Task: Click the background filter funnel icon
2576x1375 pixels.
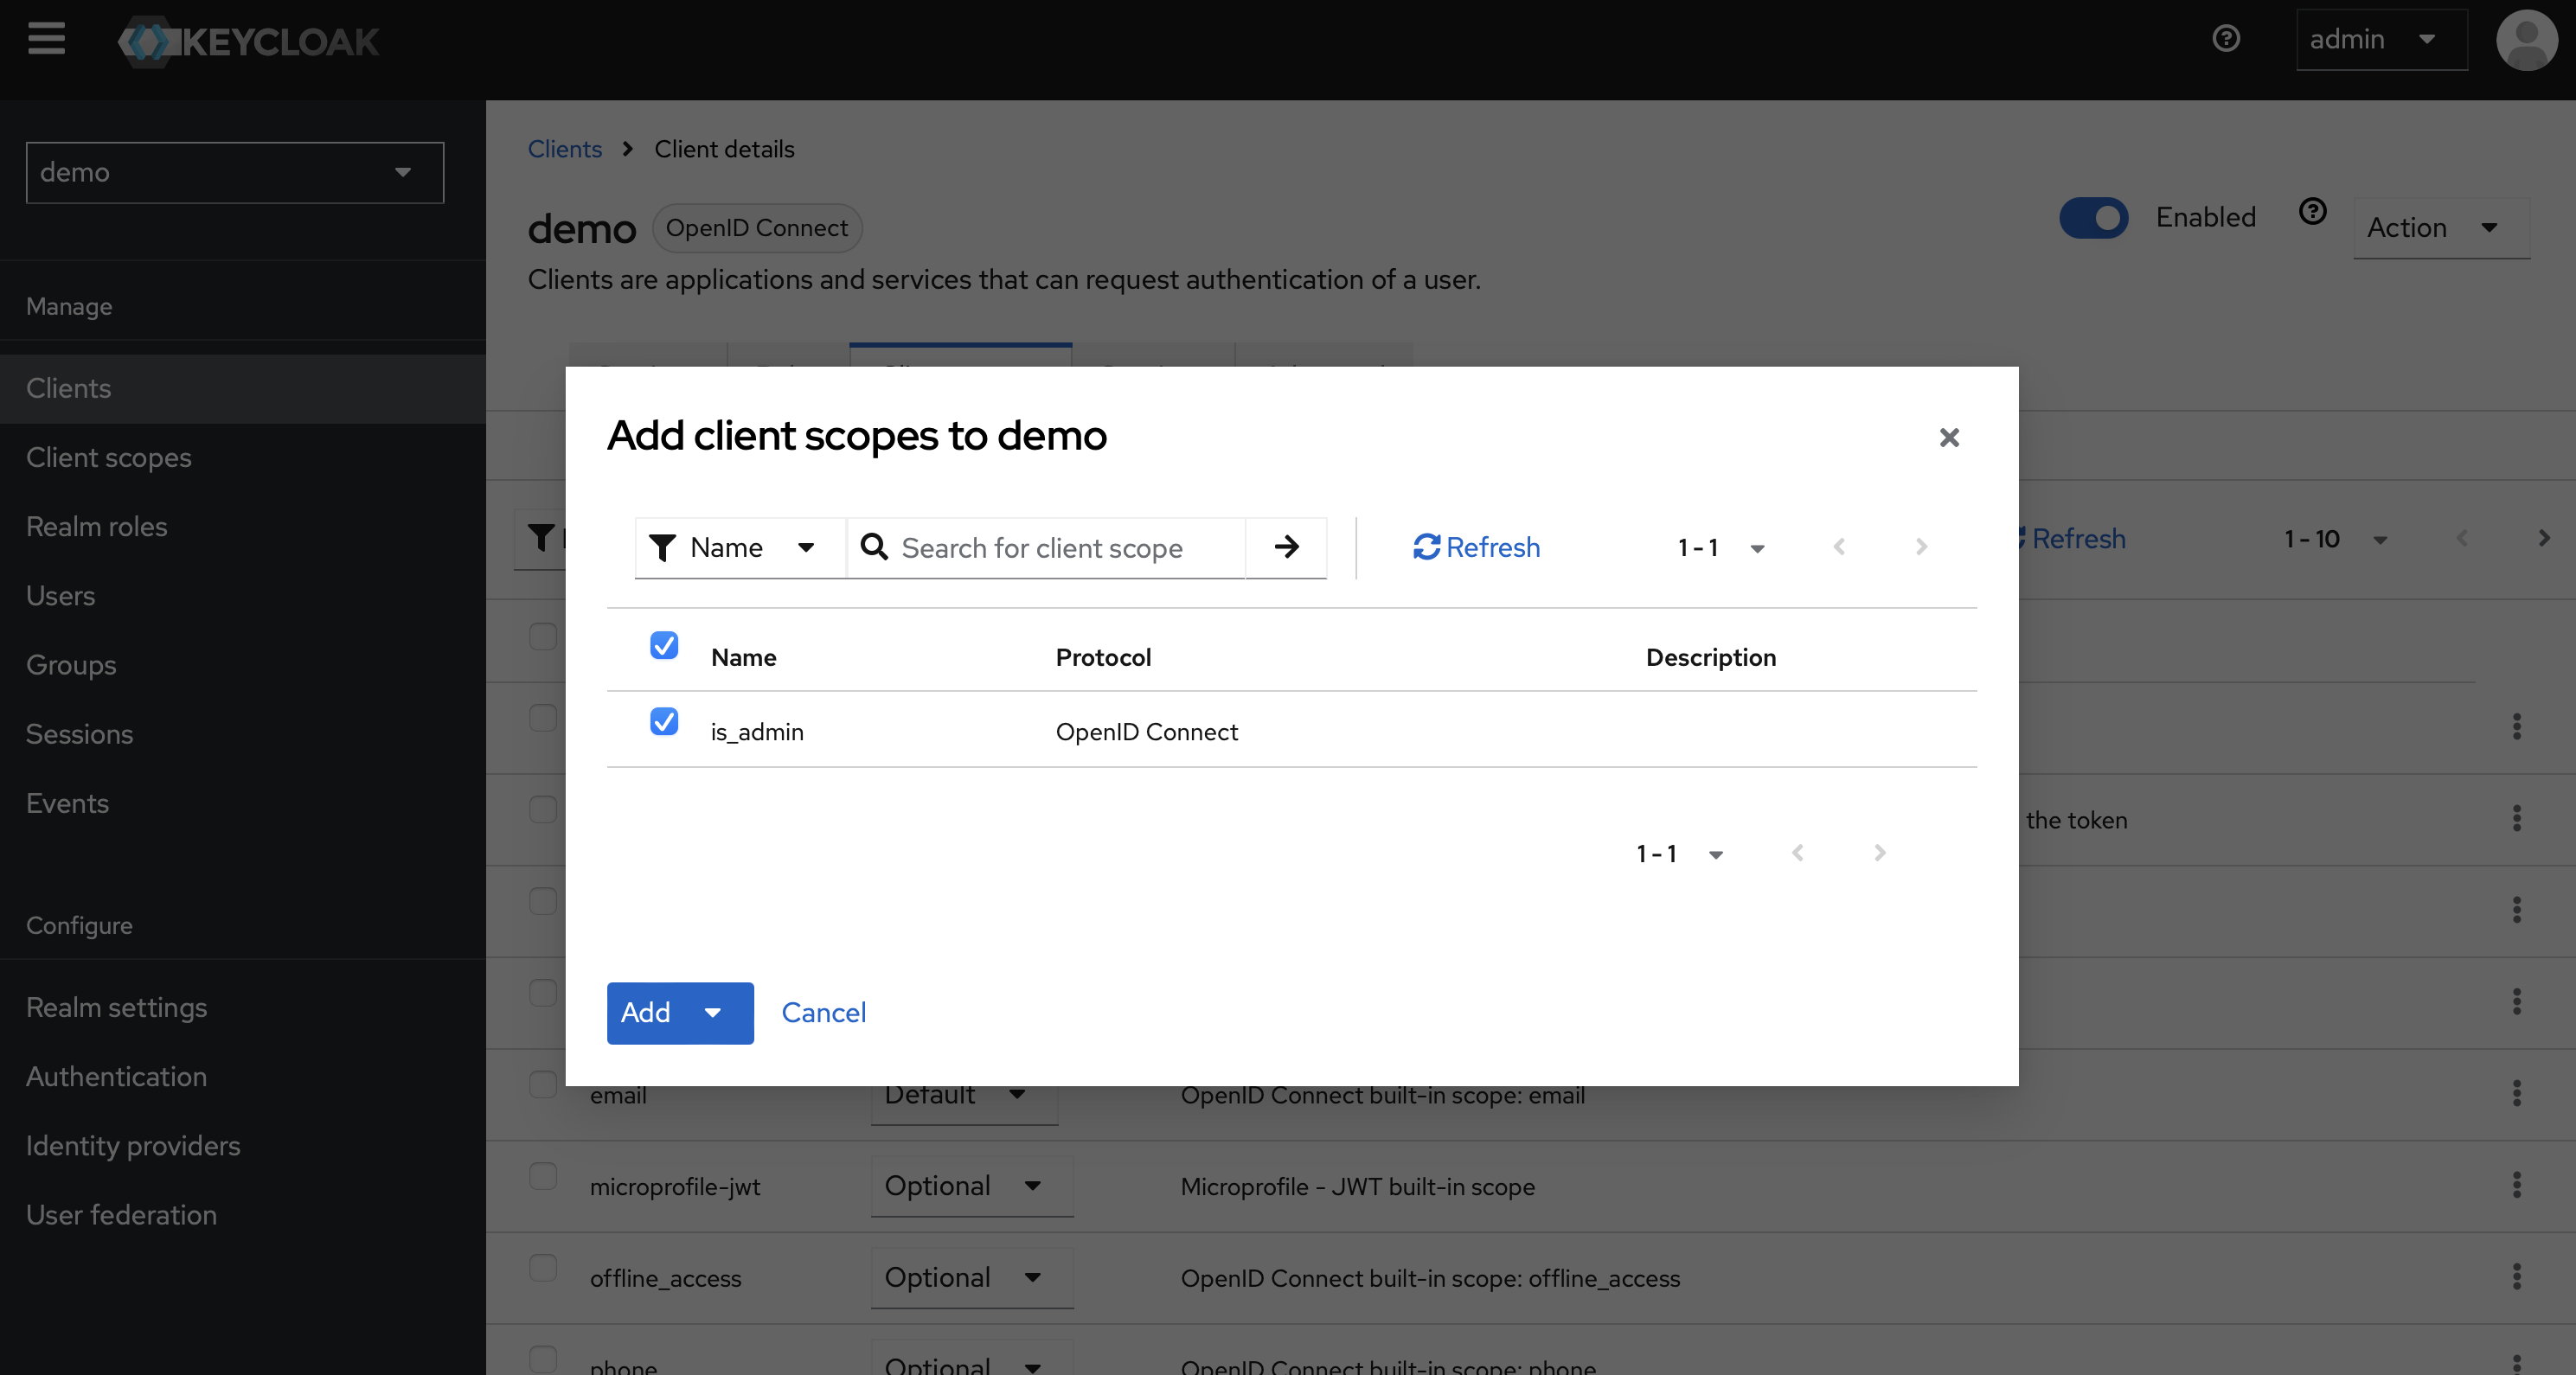Action: coord(541,538)
